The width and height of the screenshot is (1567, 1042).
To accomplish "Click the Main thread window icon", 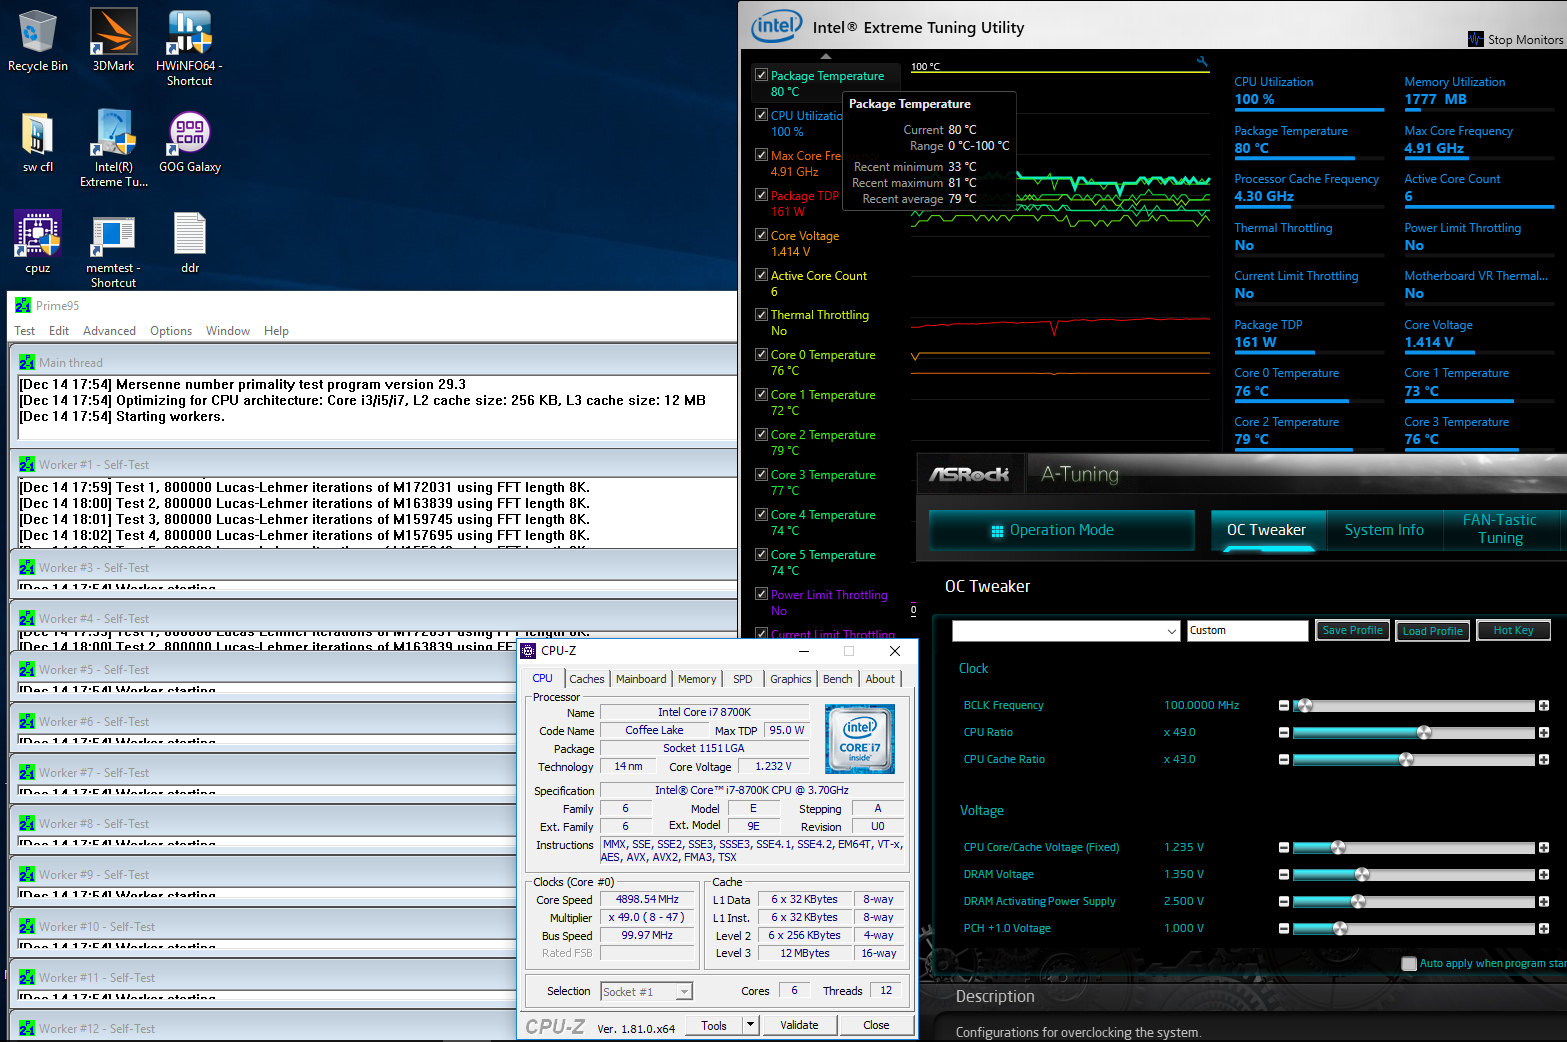I will tap(27, 362).
